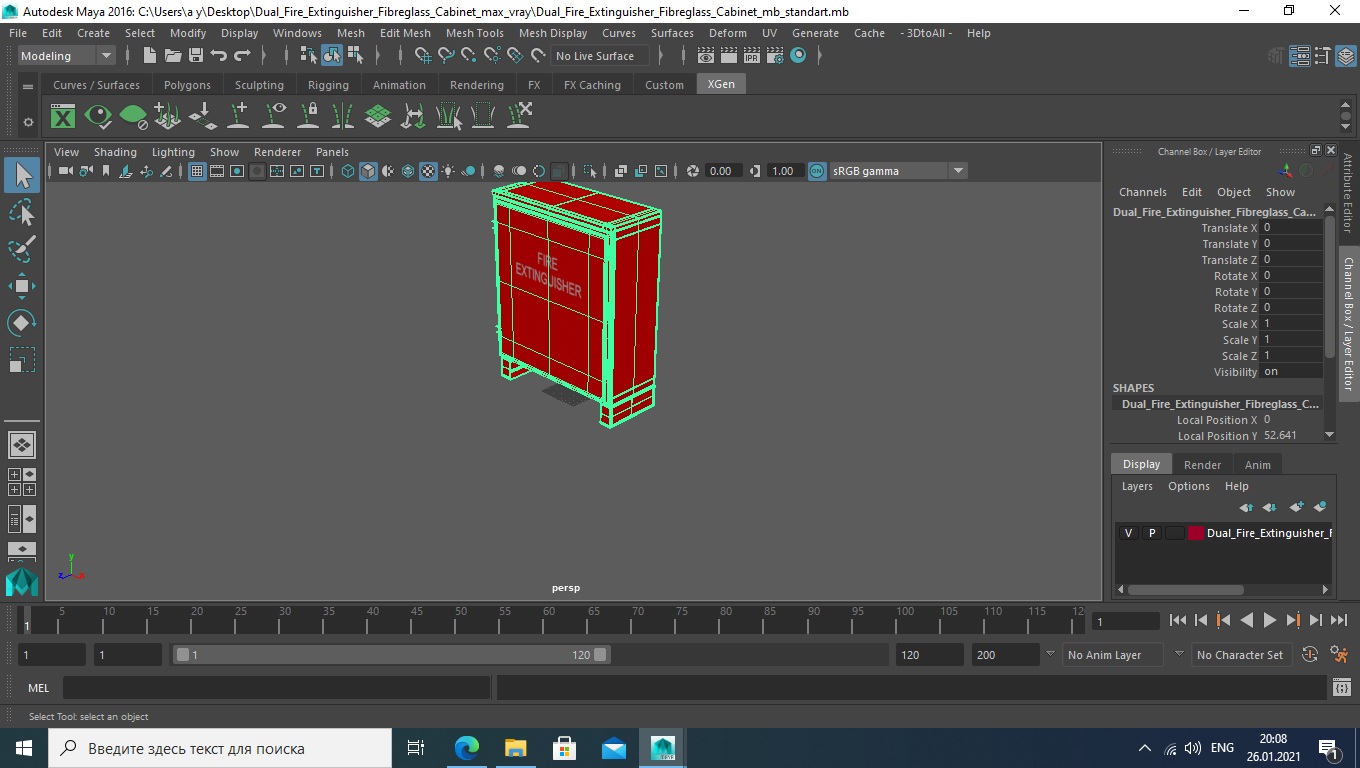Open Mail app from taskbar

pyautogui.click(x=613, y=748)
